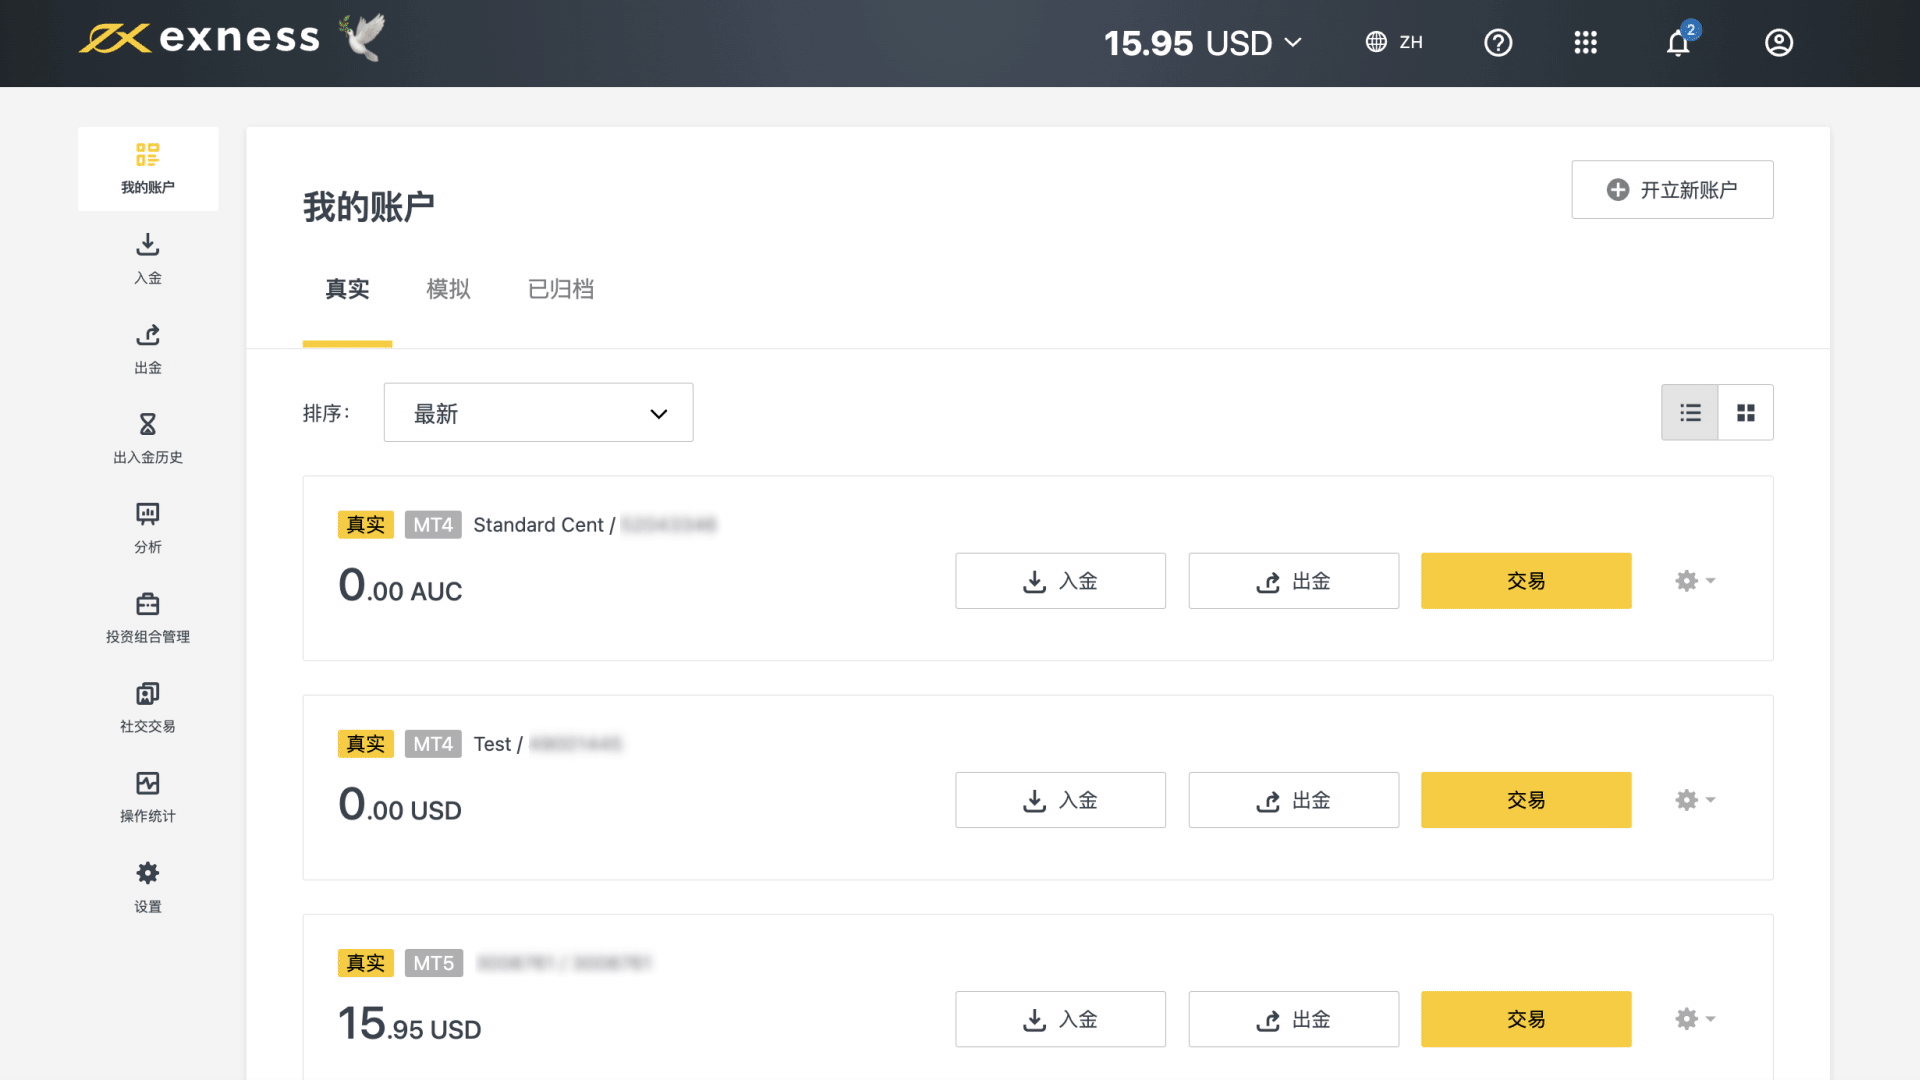Open the notification bell icon

click(1678, 43)
